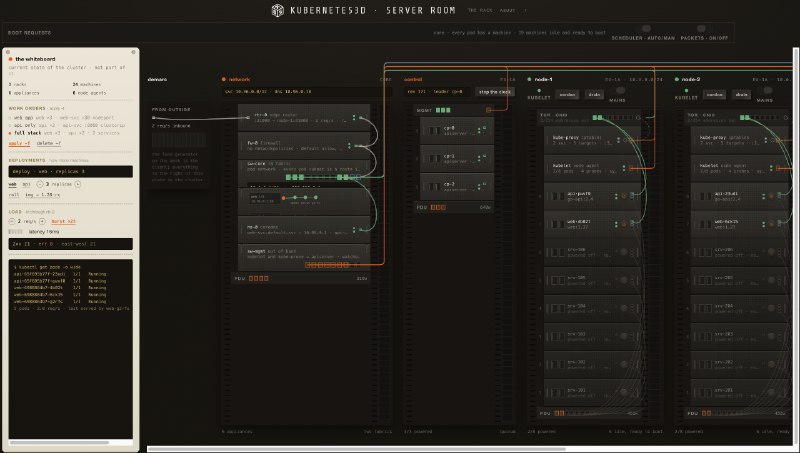
Task: Increase replicas with the plus button
Action: [x=78, y=184]
